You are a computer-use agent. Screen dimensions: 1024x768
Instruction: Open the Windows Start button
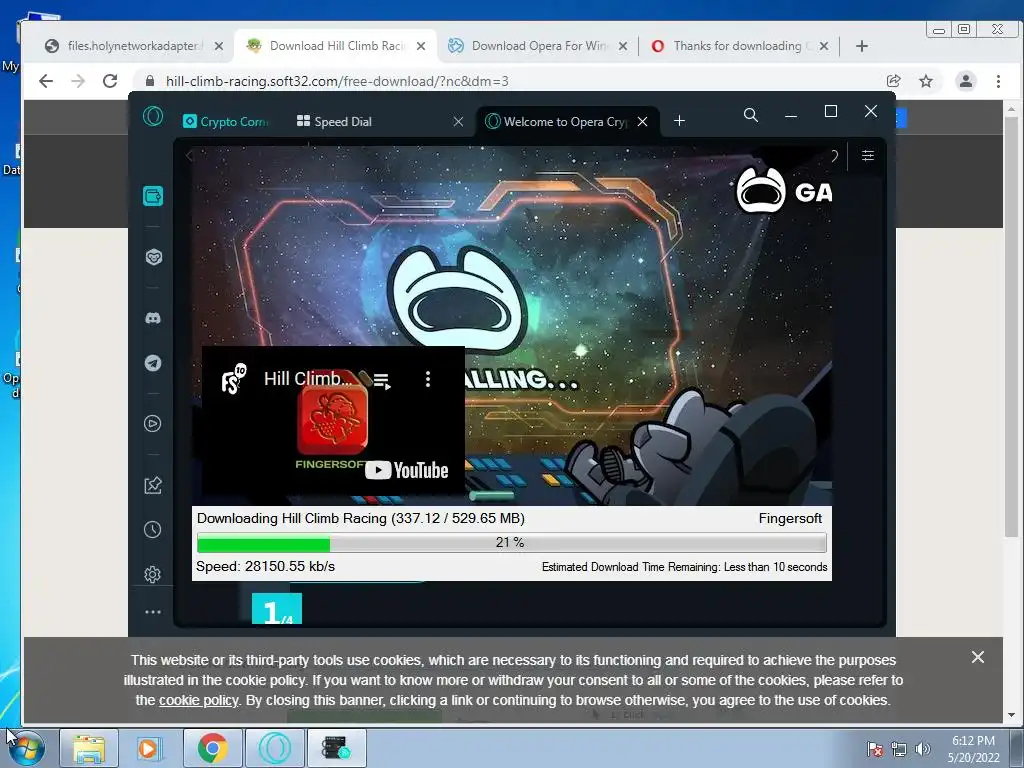coord(27,748)
